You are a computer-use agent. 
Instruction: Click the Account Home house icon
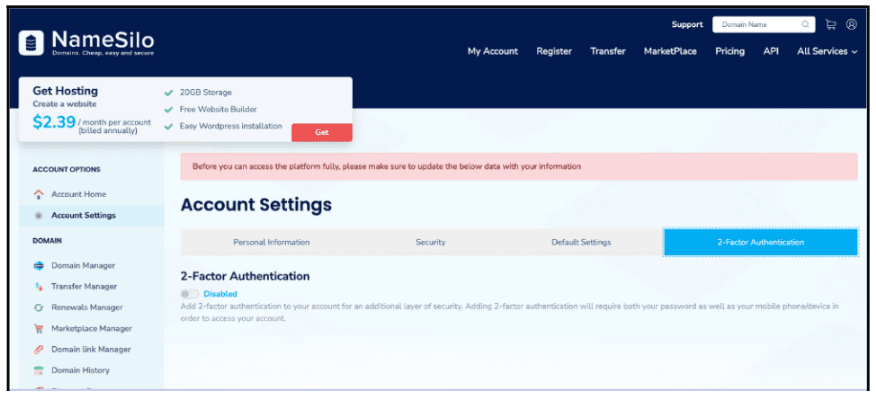(x=39, y=194)
